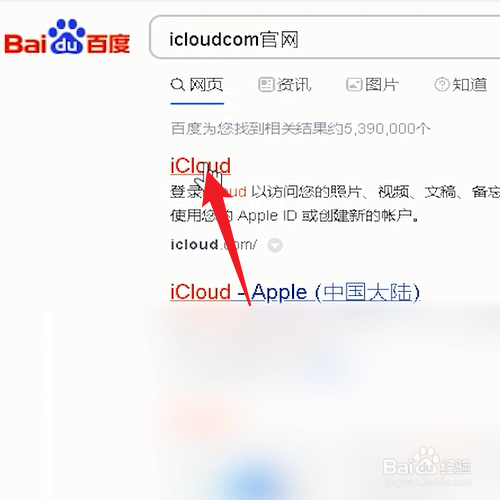This screenshot has width=500, height=500.
Task: Open the first iCloud result title link
Action: (200, 165)
